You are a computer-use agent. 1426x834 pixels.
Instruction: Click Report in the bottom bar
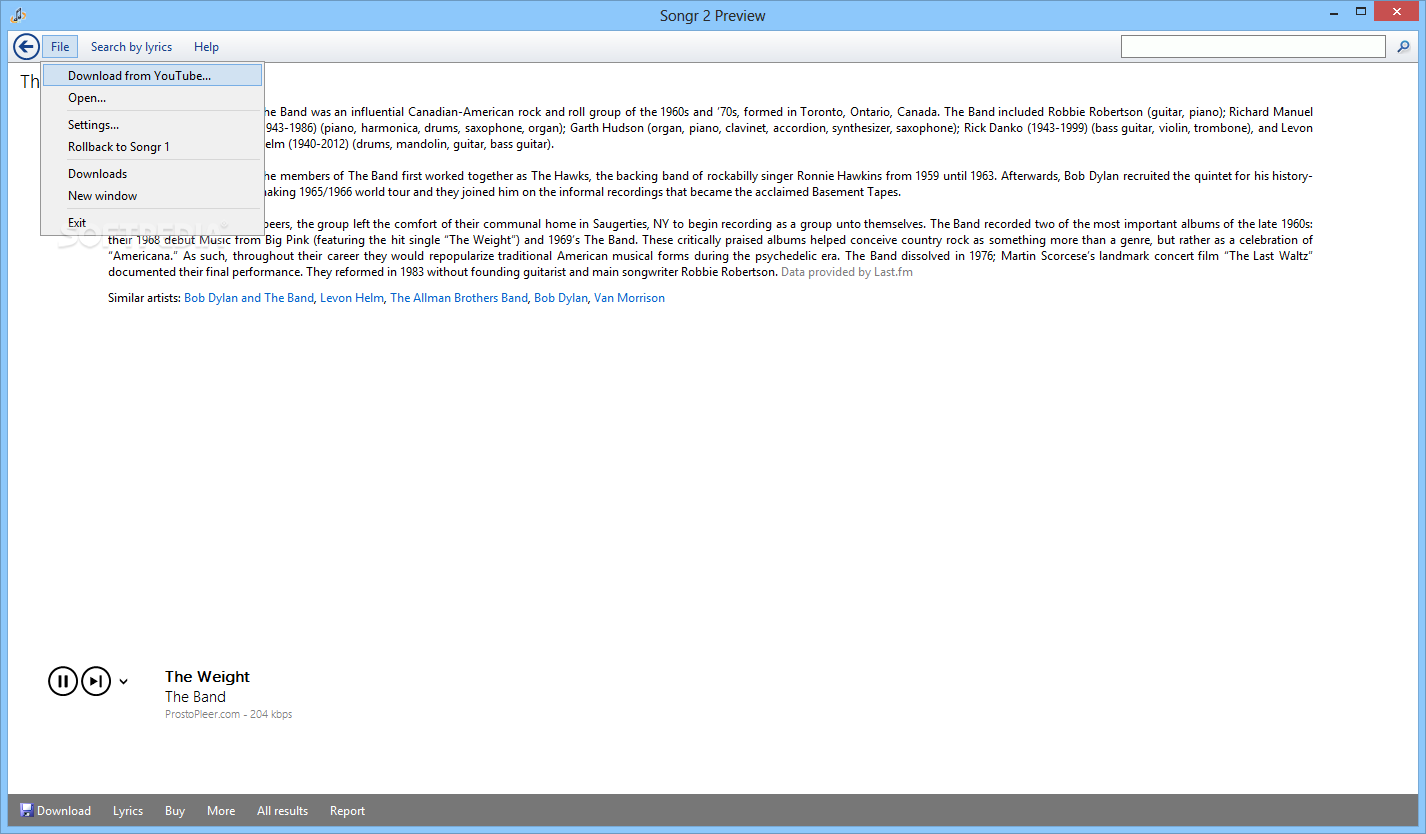pos(347,811)
